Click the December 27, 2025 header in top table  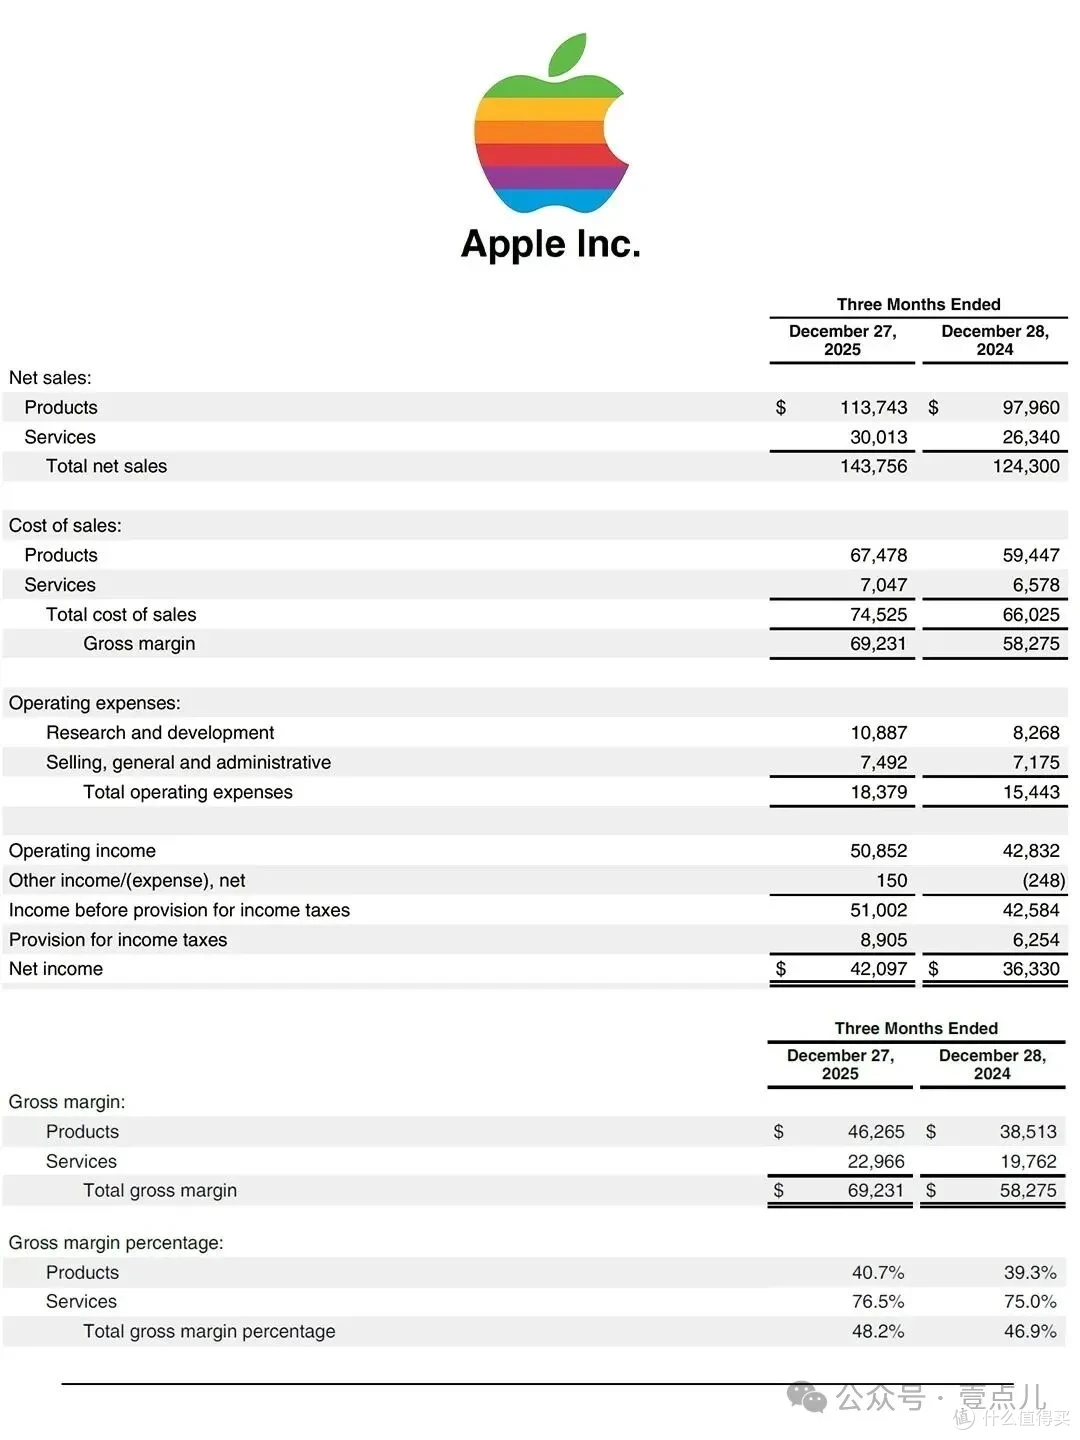point(842,340)
